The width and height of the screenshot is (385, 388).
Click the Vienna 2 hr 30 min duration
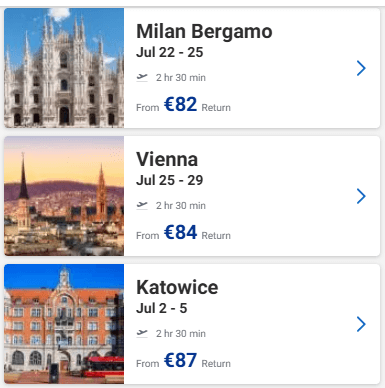[x=181, y=206]
